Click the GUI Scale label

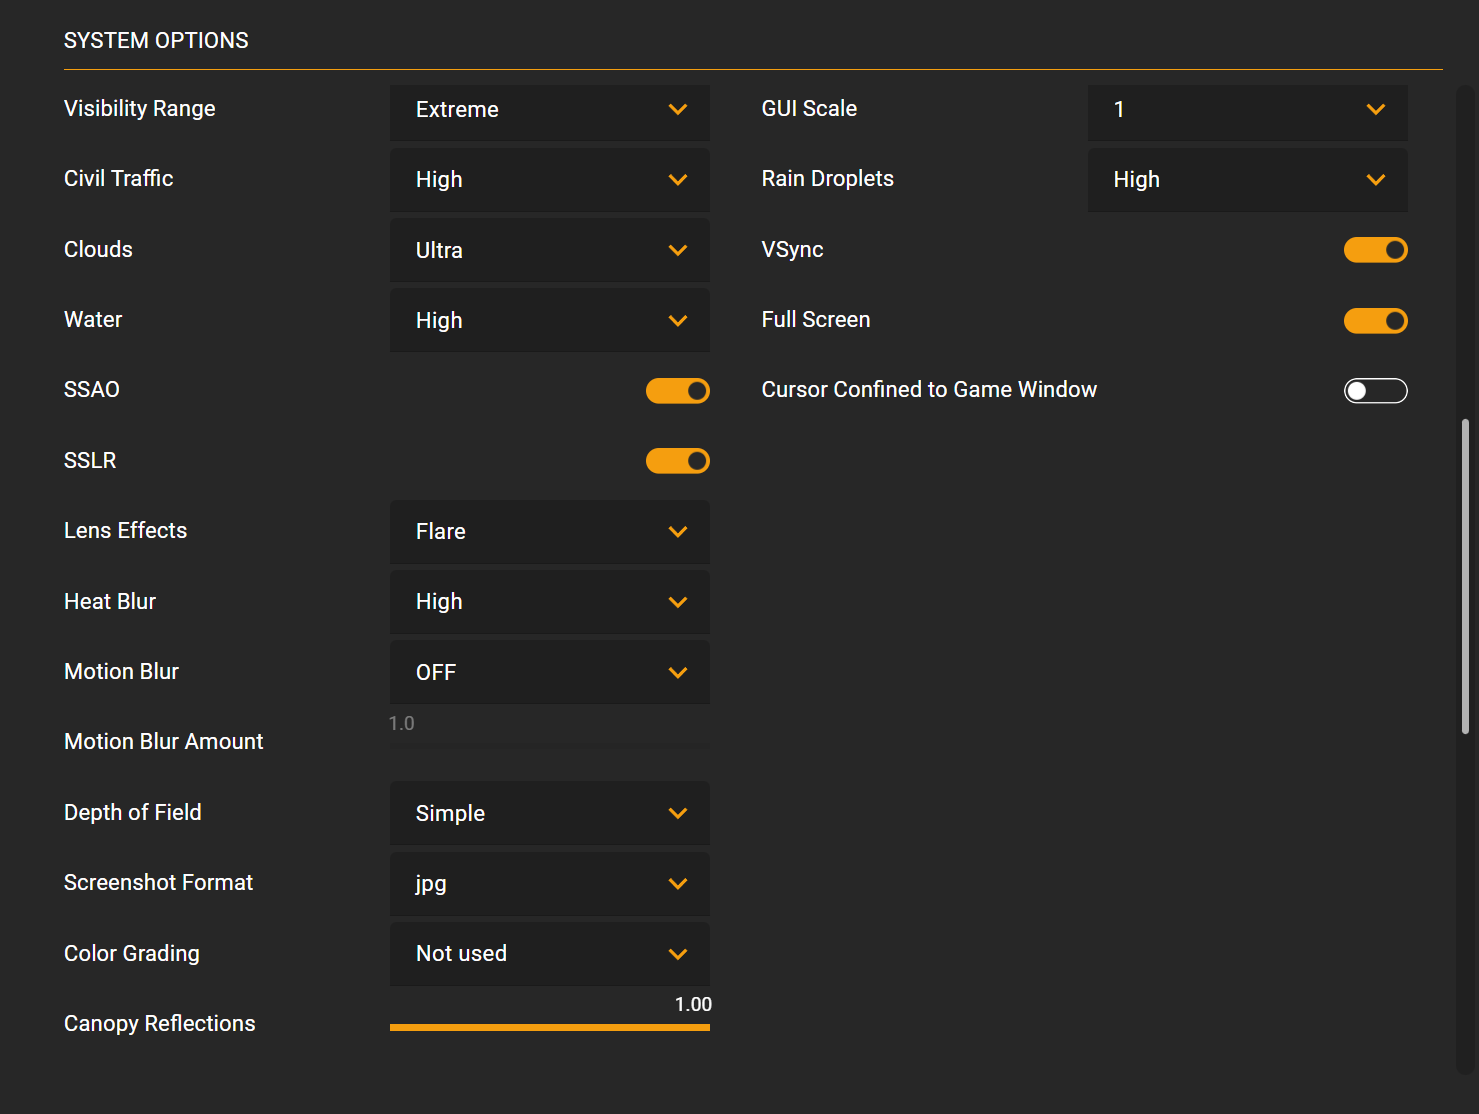coord(809,109)
